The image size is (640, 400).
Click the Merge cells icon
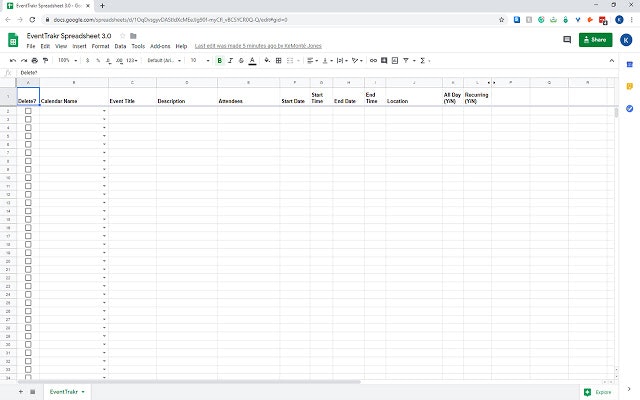290,60
